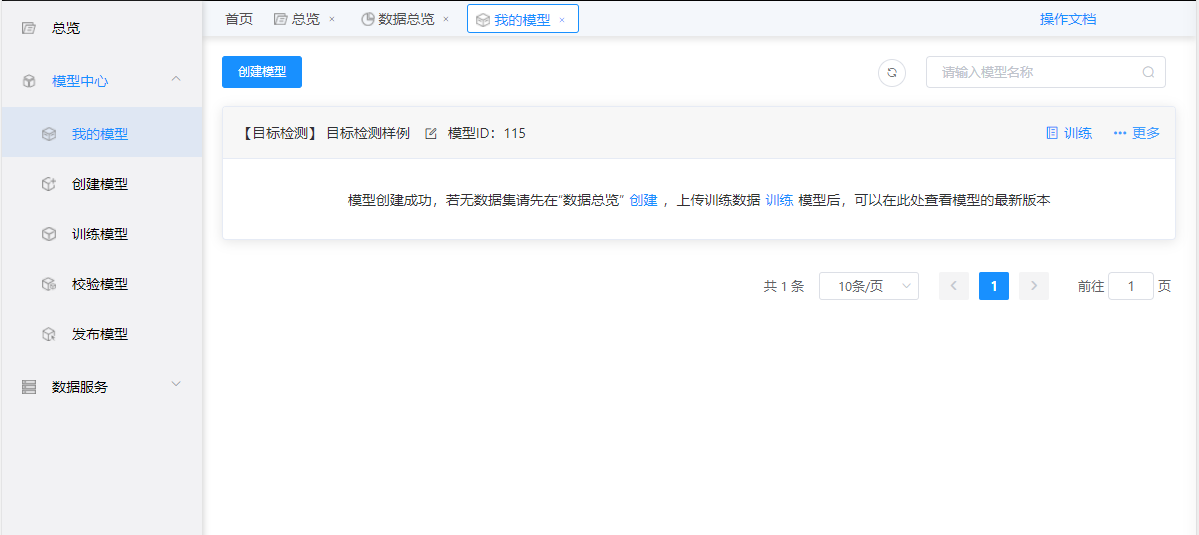Select 我的模型 in the sidebar

pos(101,135)
